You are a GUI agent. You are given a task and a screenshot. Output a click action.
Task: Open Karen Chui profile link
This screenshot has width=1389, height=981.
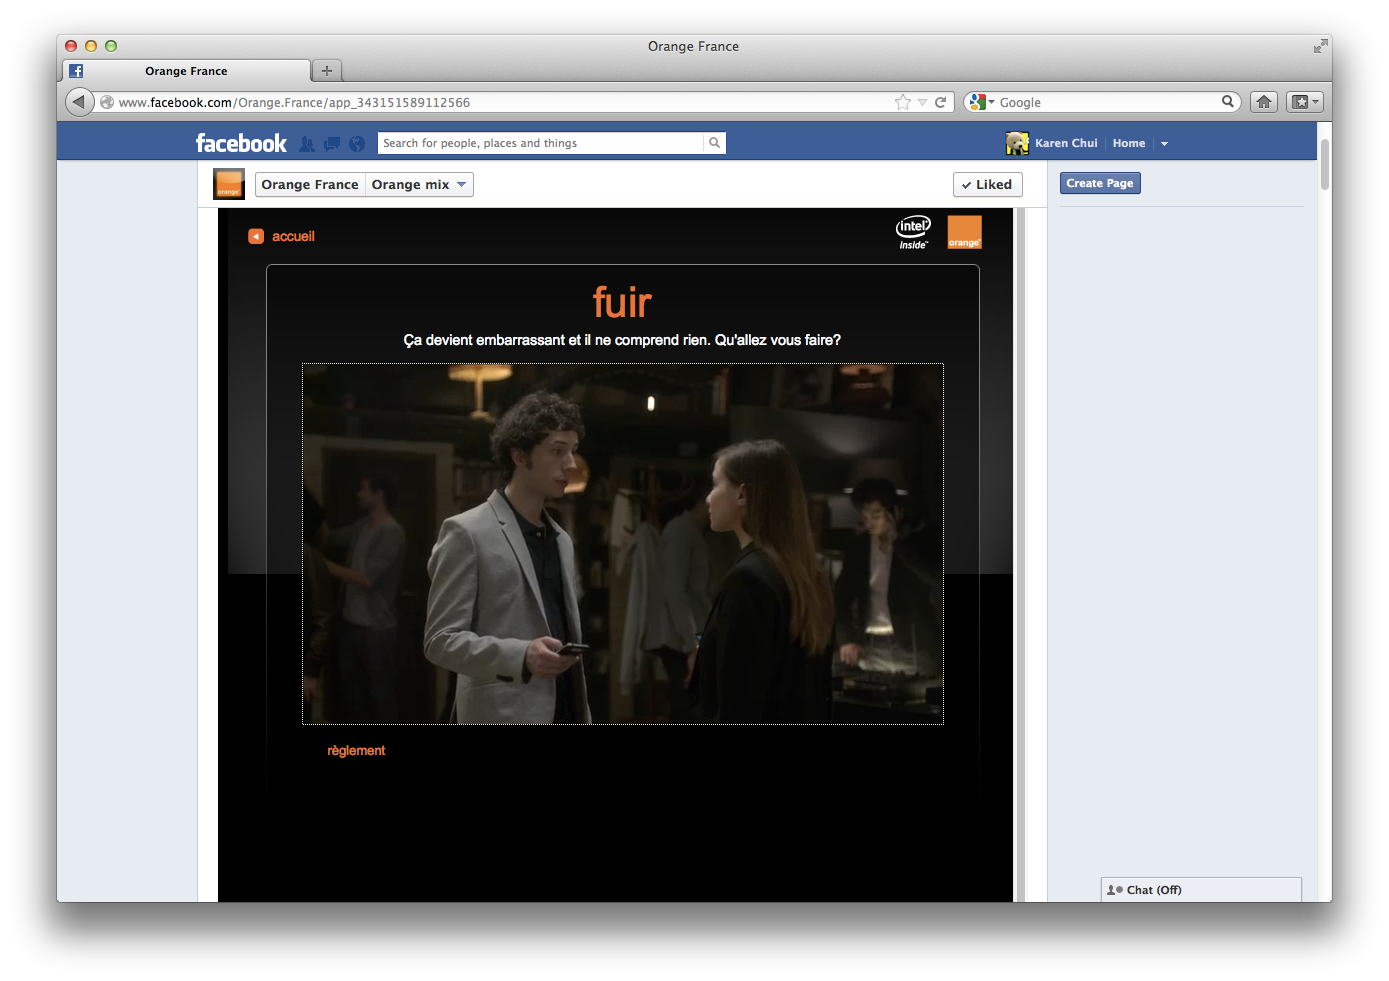coord(1066,143)
